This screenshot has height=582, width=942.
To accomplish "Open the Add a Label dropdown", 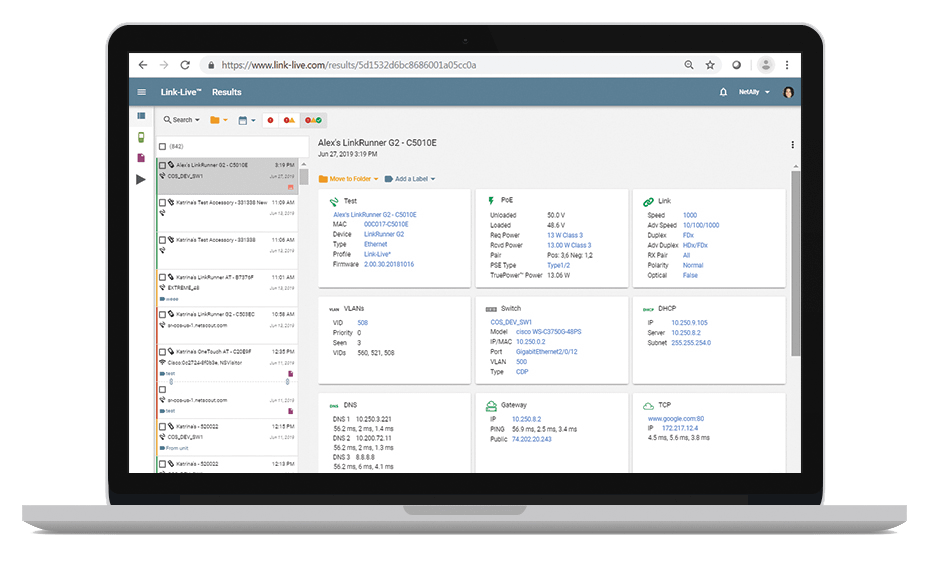I will pyautogui.click(x=409, y=177).
